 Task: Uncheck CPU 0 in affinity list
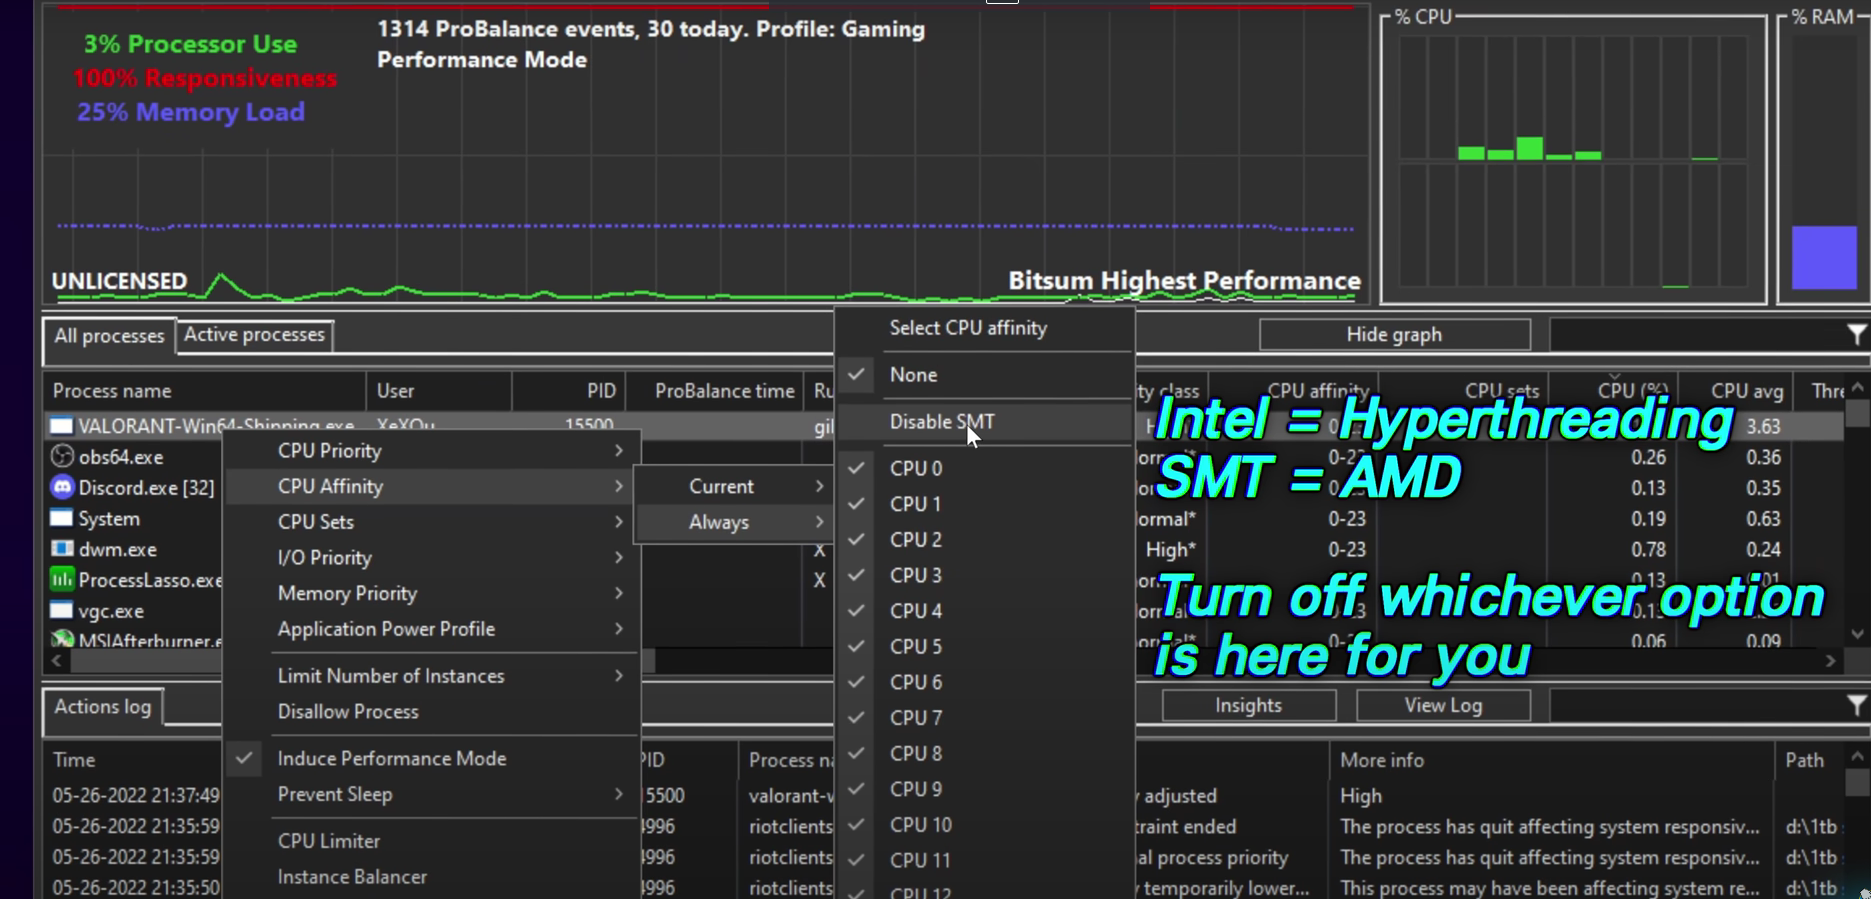pyautogui.click(x=985, y=468)
